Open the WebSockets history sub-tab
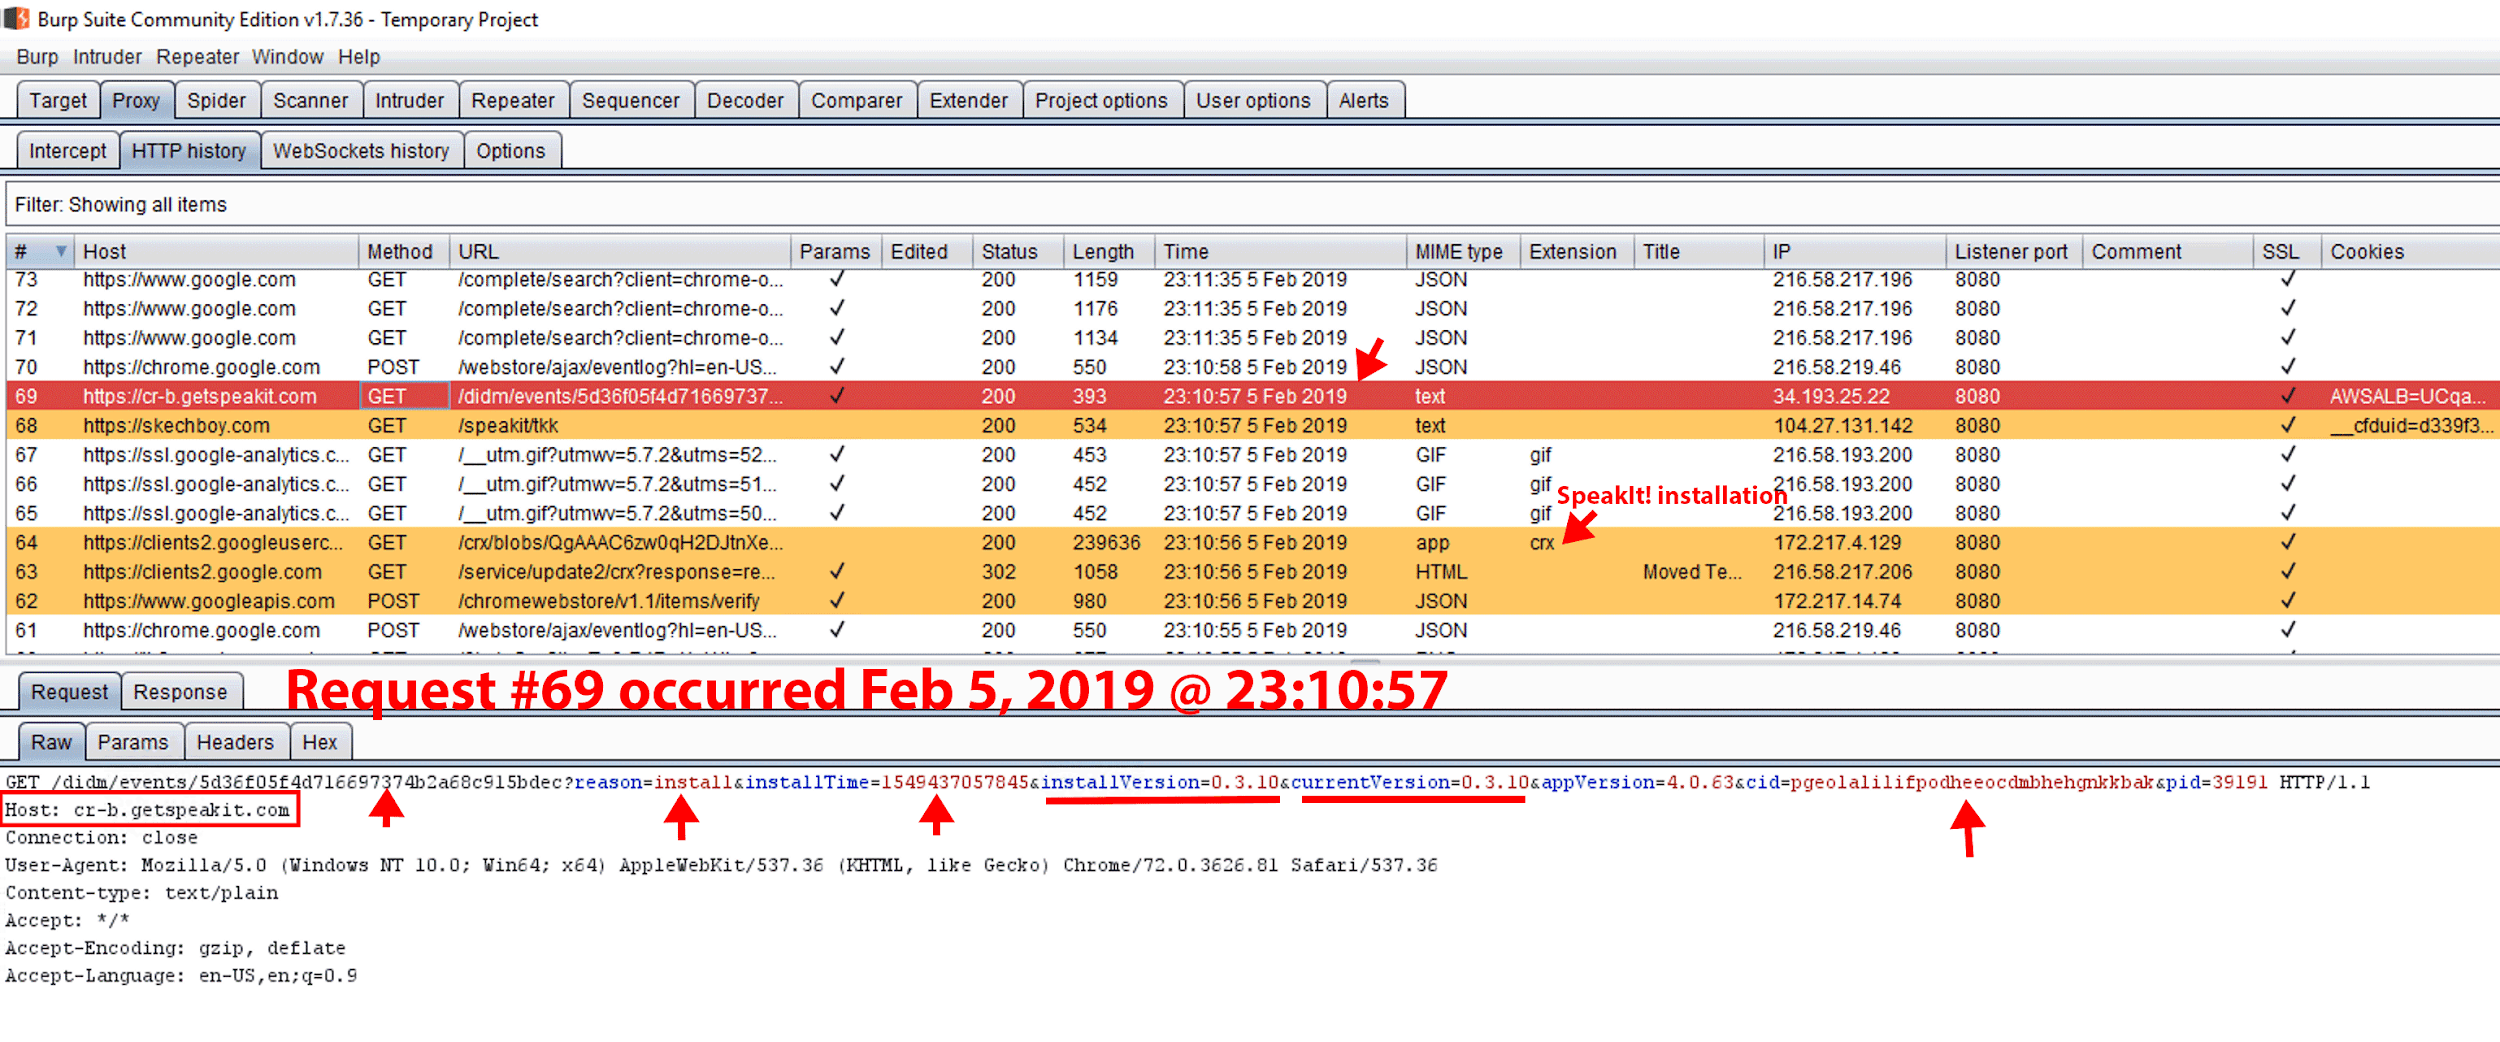The width and height of the screenshot is (2500, 1042). pos(362,150)
